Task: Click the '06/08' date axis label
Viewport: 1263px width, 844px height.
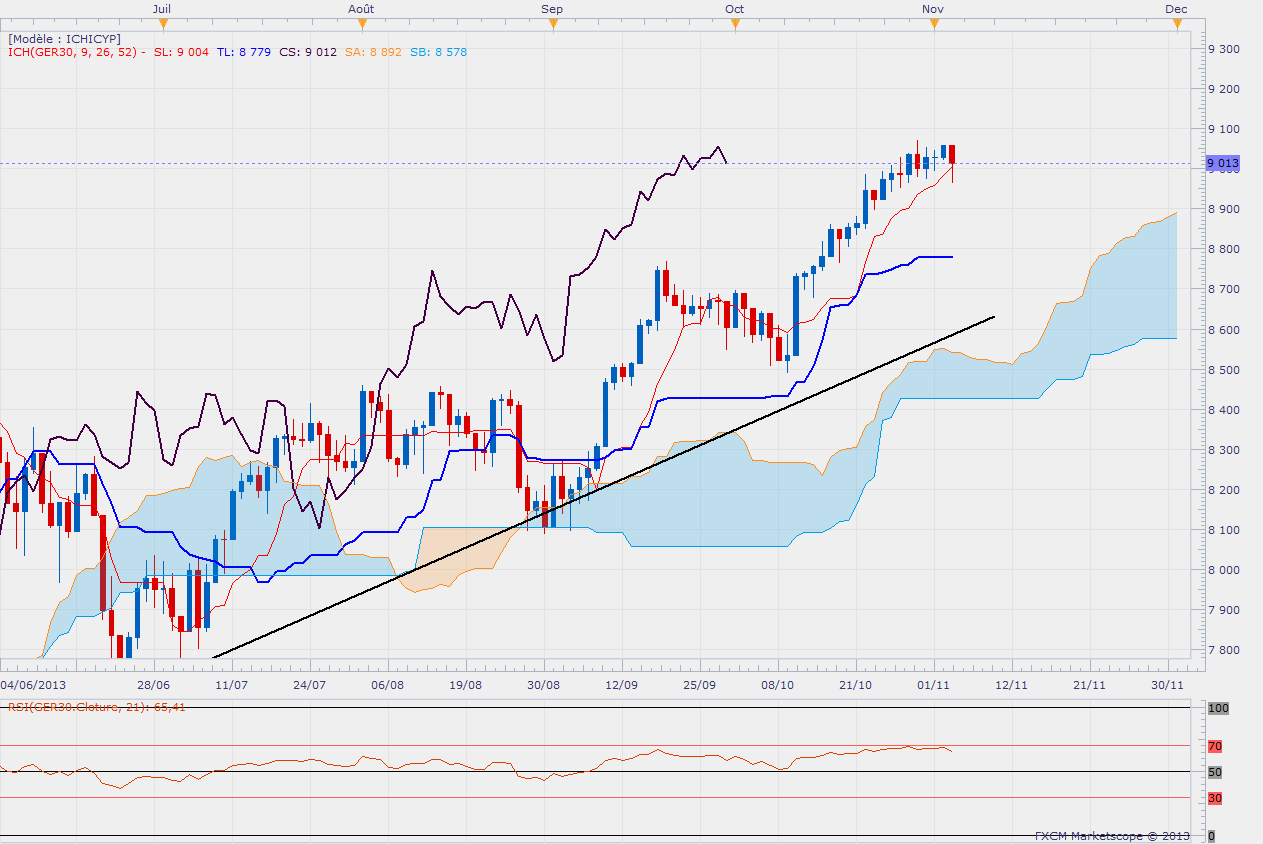Action: click(387, 684)
